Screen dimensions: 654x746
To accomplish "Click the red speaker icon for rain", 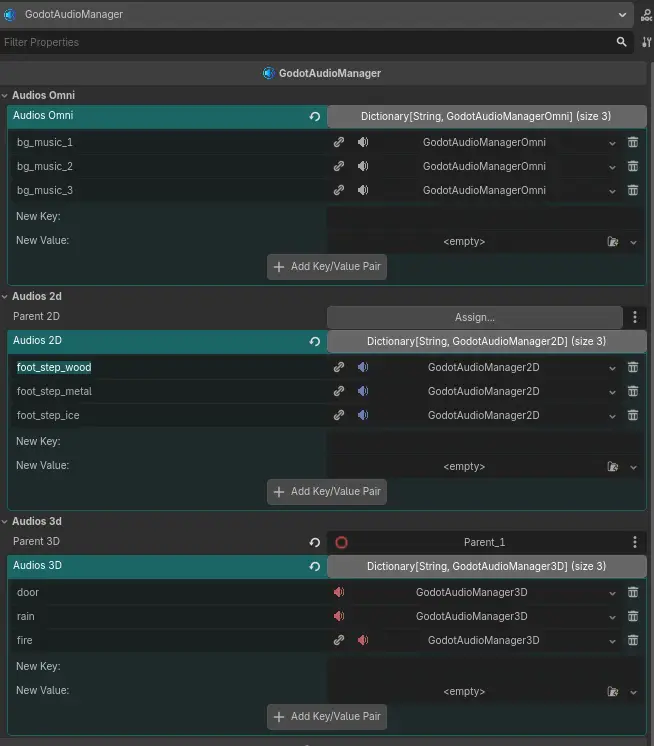I will (x=339, y=616).
